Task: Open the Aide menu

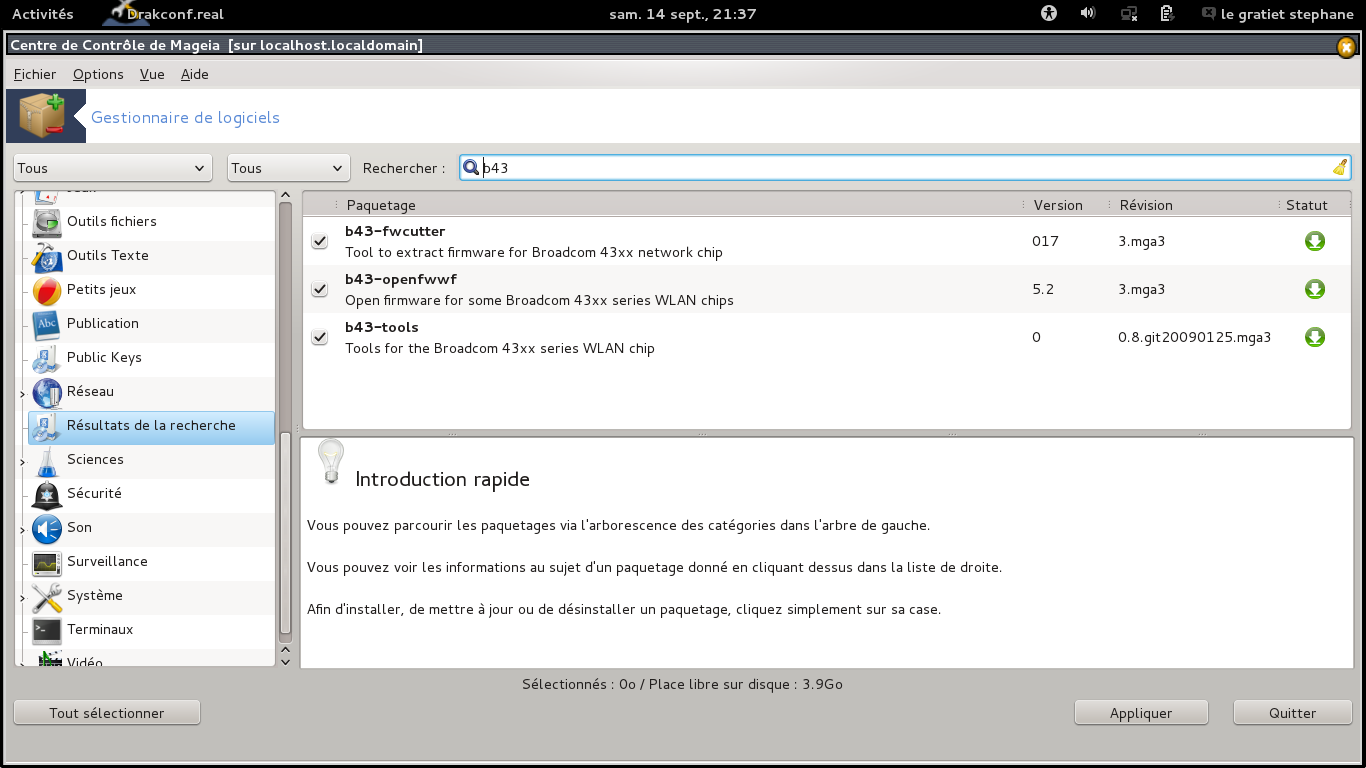Action: click(195, 74)
